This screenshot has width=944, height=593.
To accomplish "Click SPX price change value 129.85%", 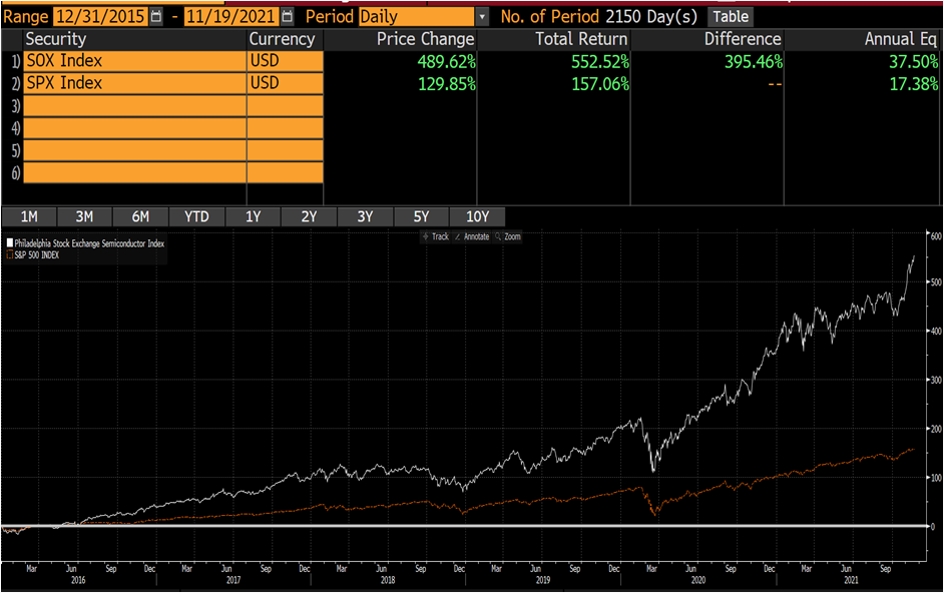I will 446,84.
